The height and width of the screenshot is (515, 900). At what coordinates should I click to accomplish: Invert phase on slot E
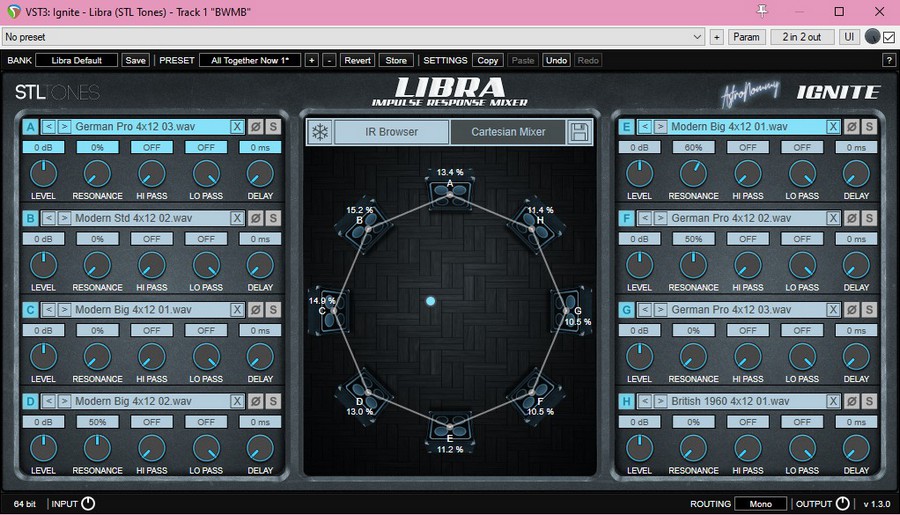pos(851,126)
